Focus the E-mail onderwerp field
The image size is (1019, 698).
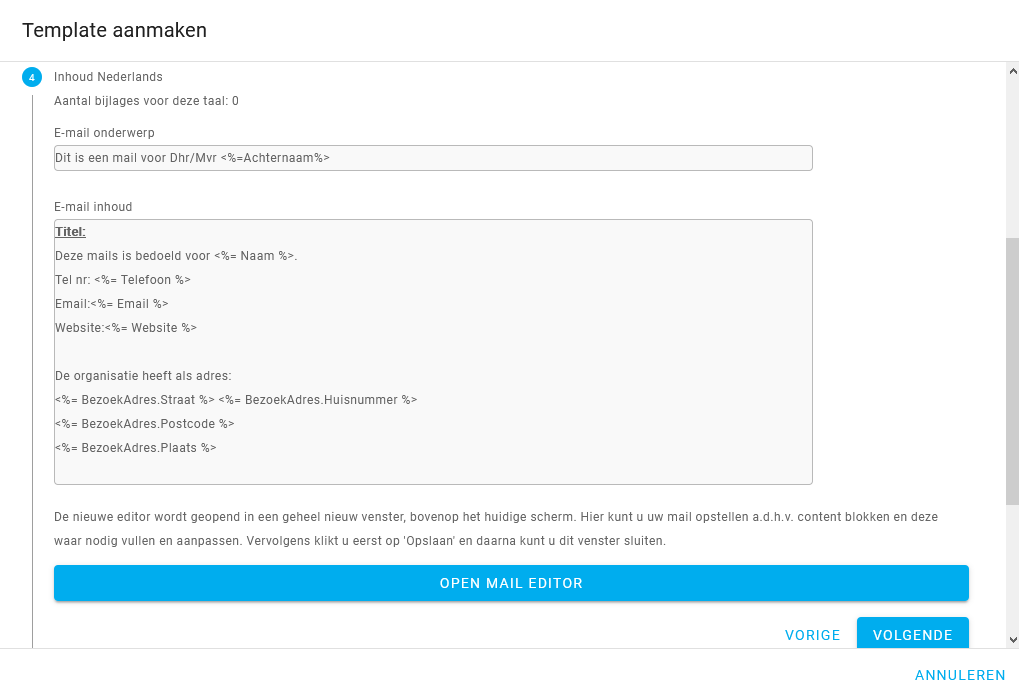433,158
